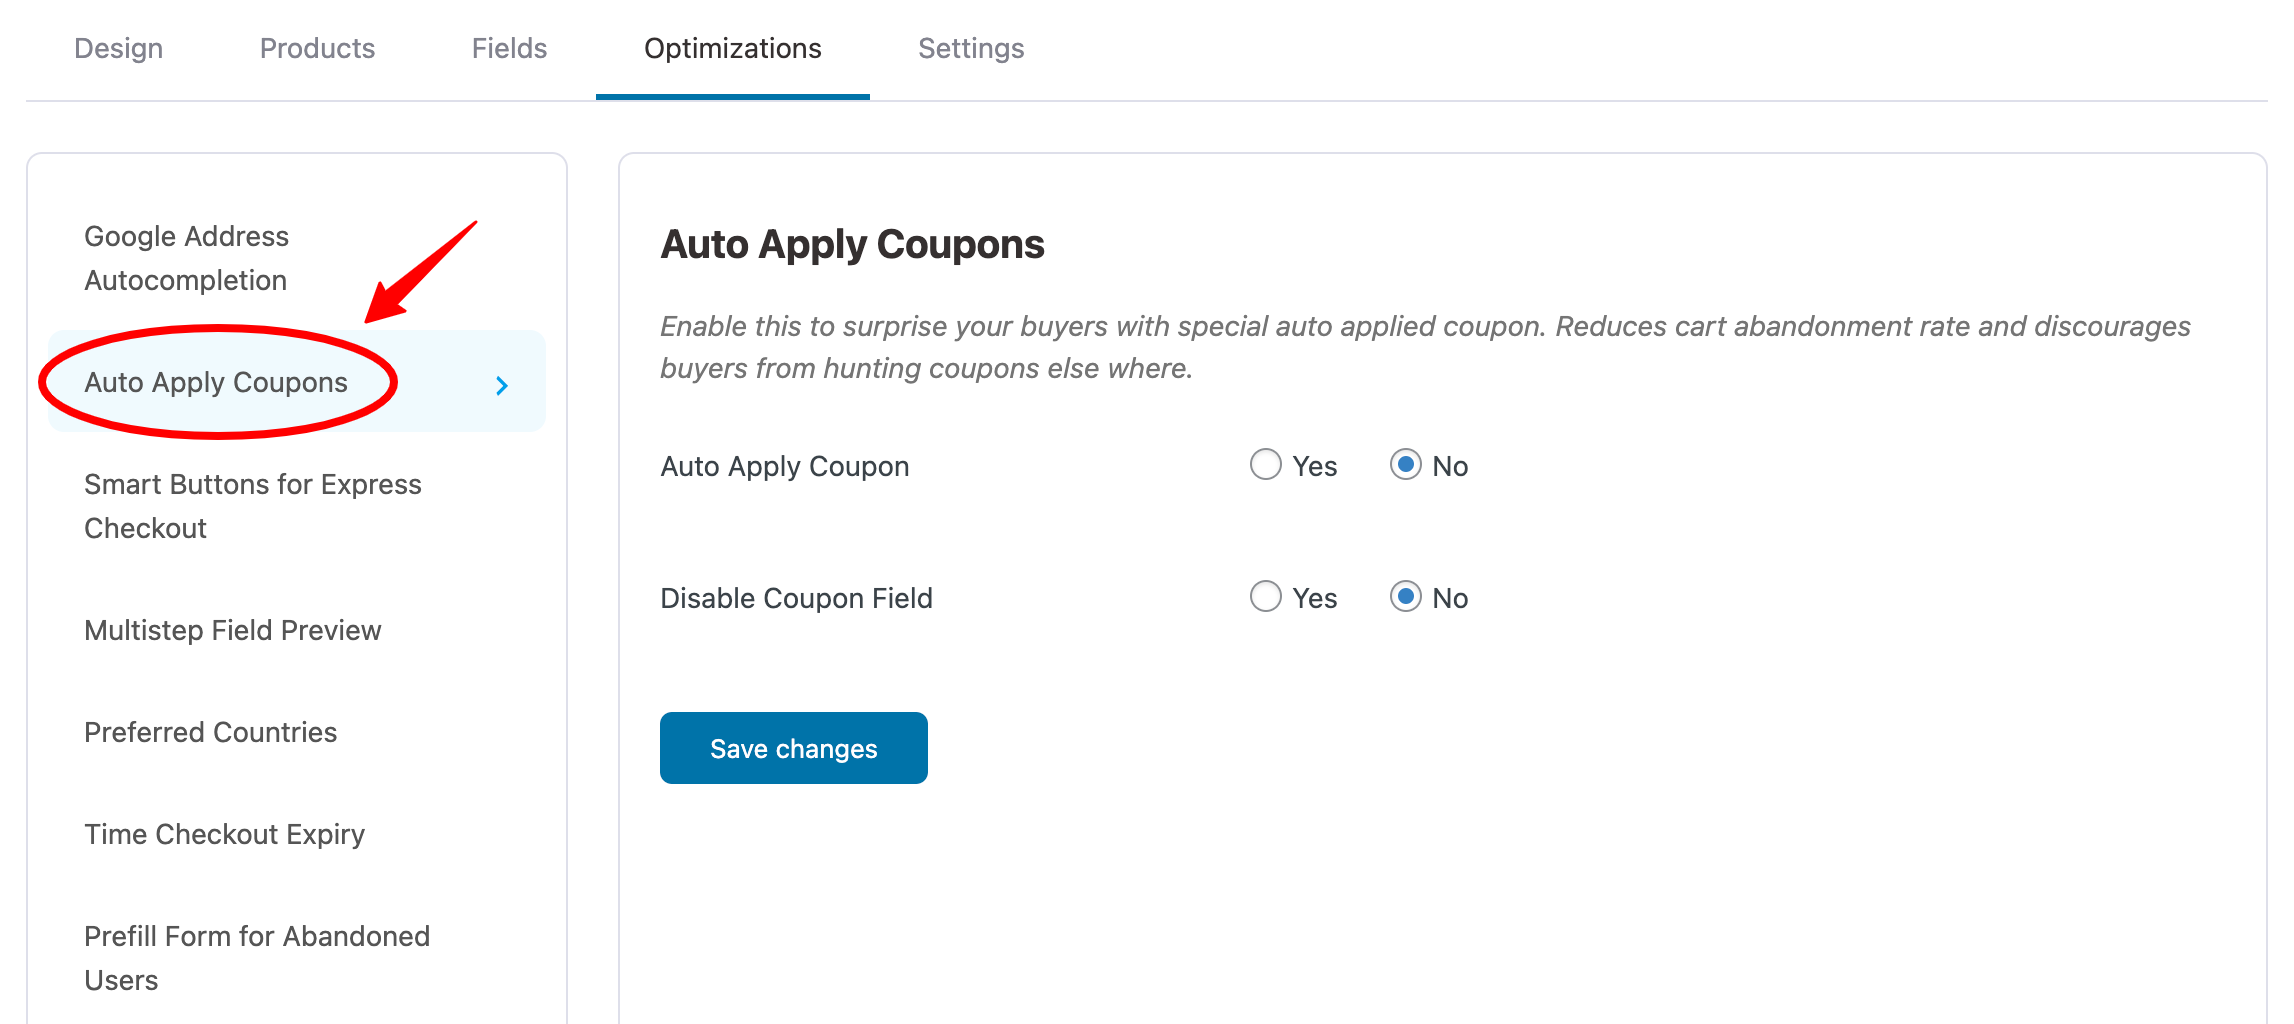Image resolution: width=2294 pixels, height=1024 pixels.
Task: Select No for Disable Coupon Field
Action: (x=1407, y=597)
